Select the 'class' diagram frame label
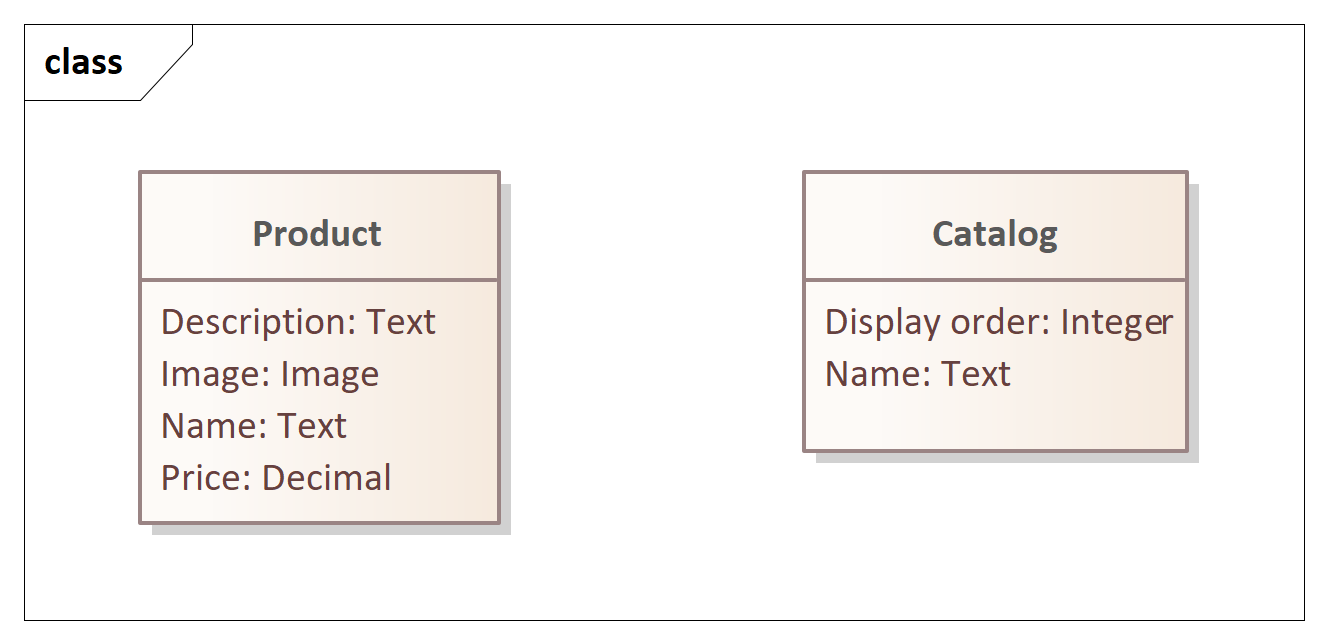Viewport: 1328px width, 644px height. point(84,62)
